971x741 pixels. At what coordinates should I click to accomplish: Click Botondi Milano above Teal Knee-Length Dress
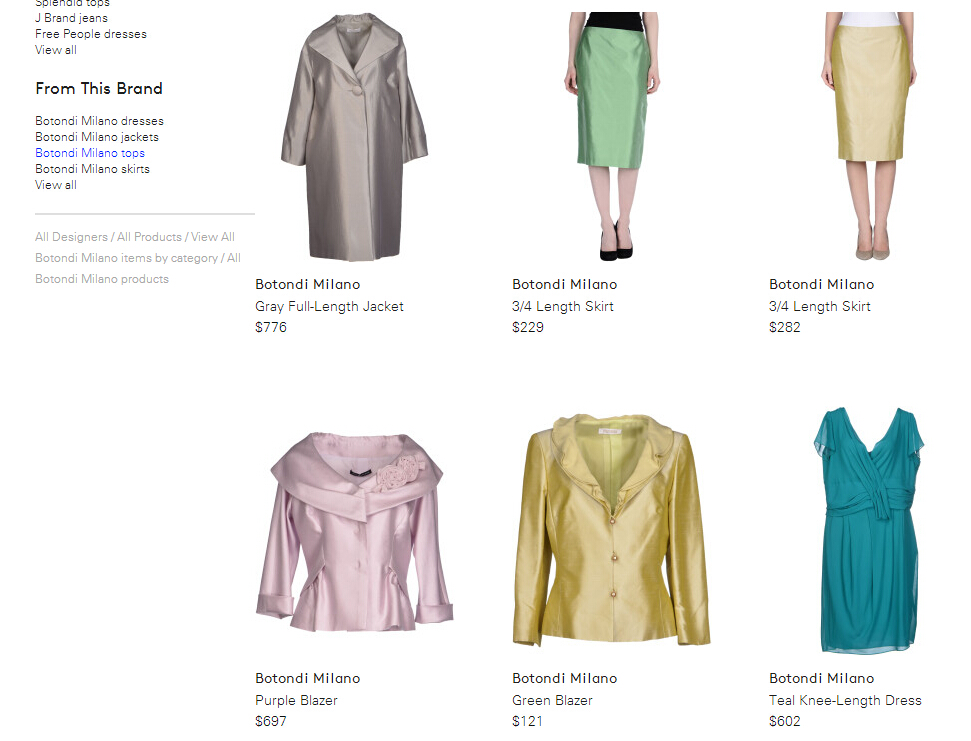tap(822, 678)
